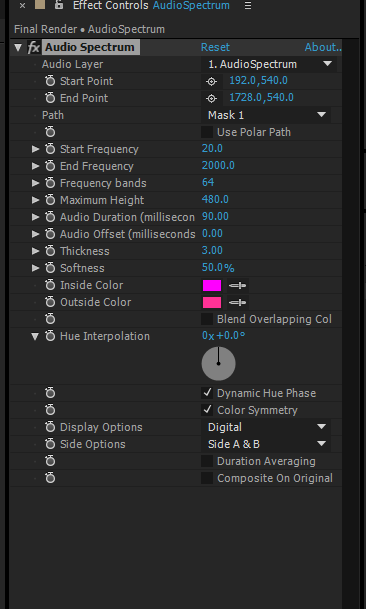Toggle stopwatch for Maximum Height
The width and height of the screenshot is (366, 609).
click(x=50, y=200)
